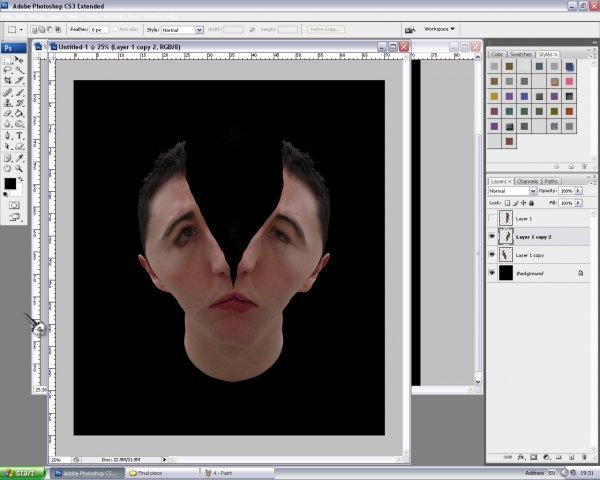Switch to the Channels tab
Image resolution: width=600 pixels, height=480 pixels.
click(527, 181)
